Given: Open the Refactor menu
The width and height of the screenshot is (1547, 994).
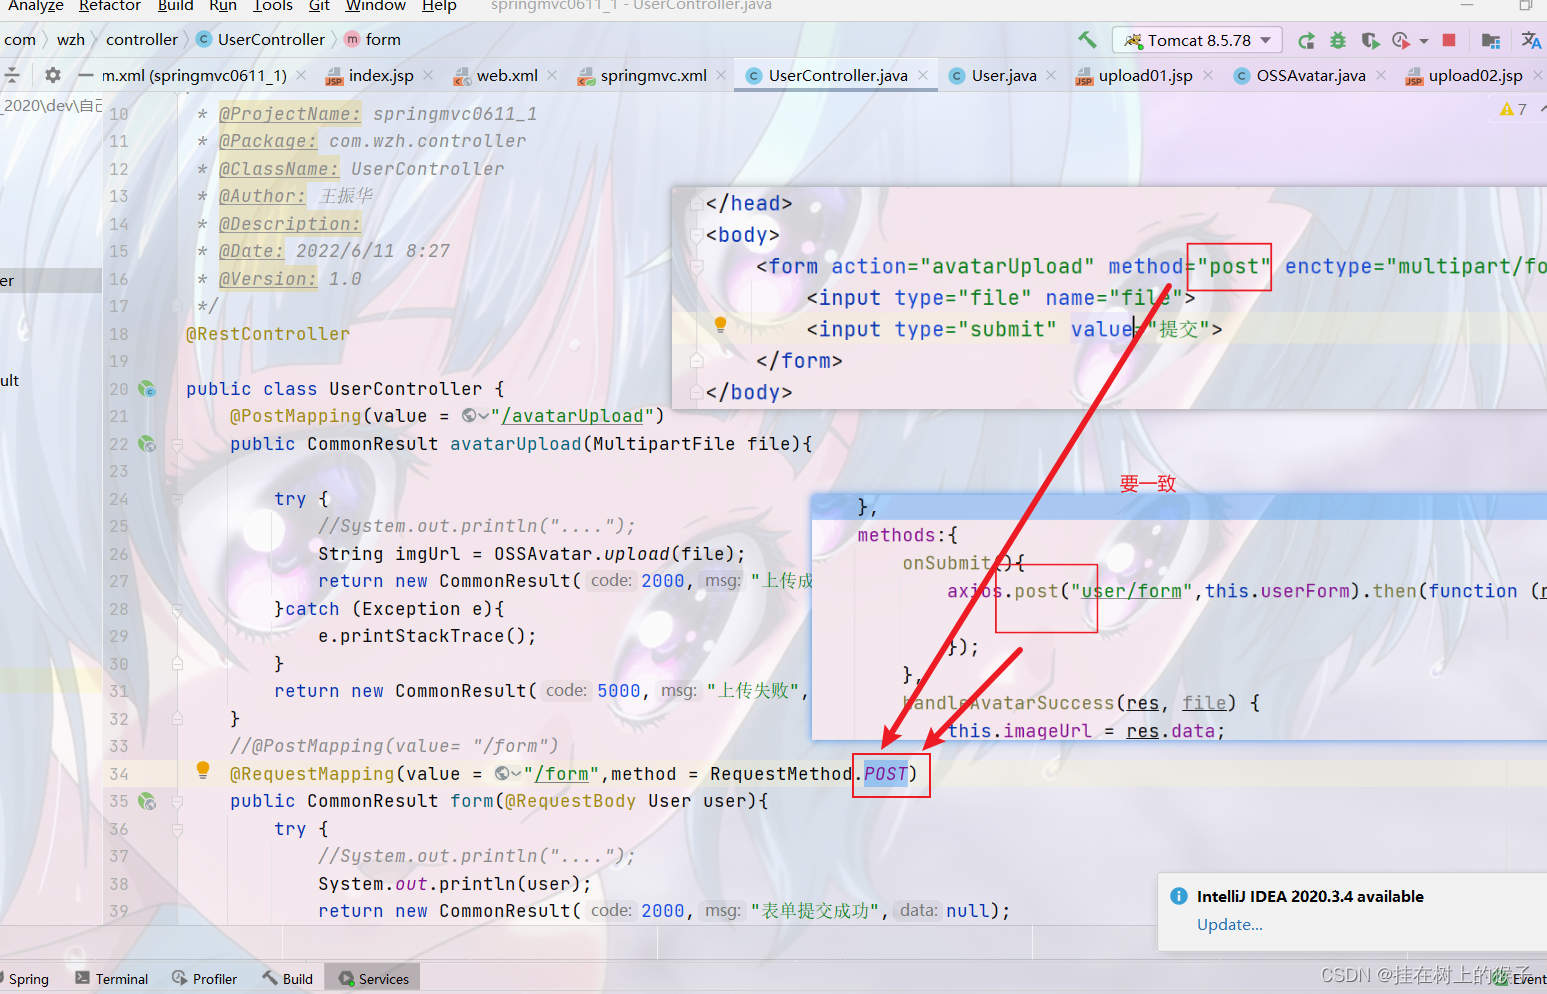Looking at the screenshot, I should tap(110, 6).
